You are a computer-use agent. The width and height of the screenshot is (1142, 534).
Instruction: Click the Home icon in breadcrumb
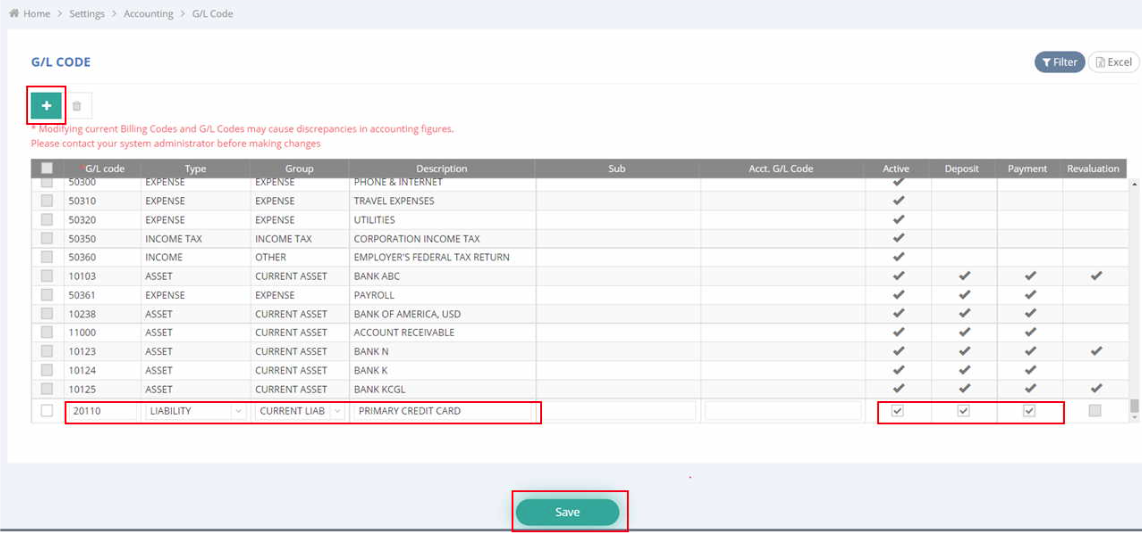[13, 14]
